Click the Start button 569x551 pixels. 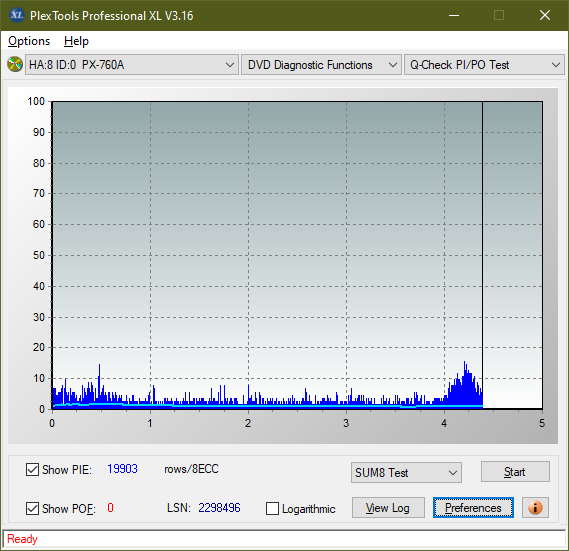pos(515,472)
